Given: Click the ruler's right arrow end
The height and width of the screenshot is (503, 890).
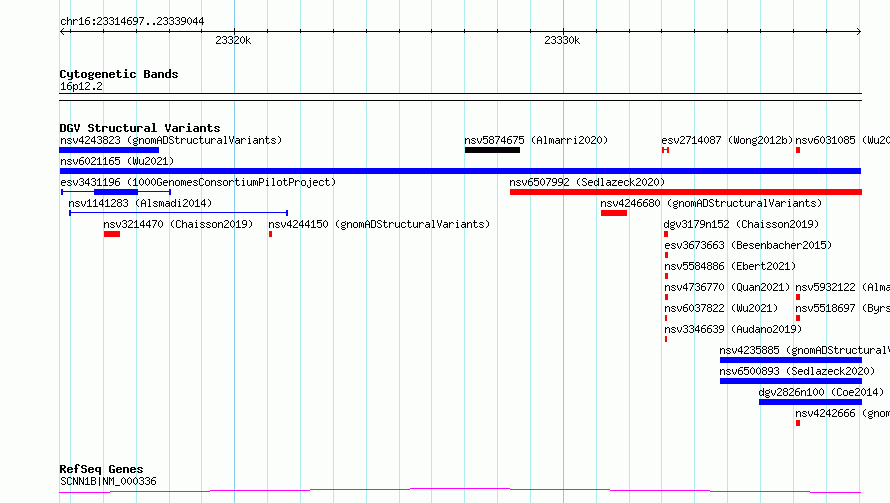Looking at the screenshot, I should click(859, 32).
